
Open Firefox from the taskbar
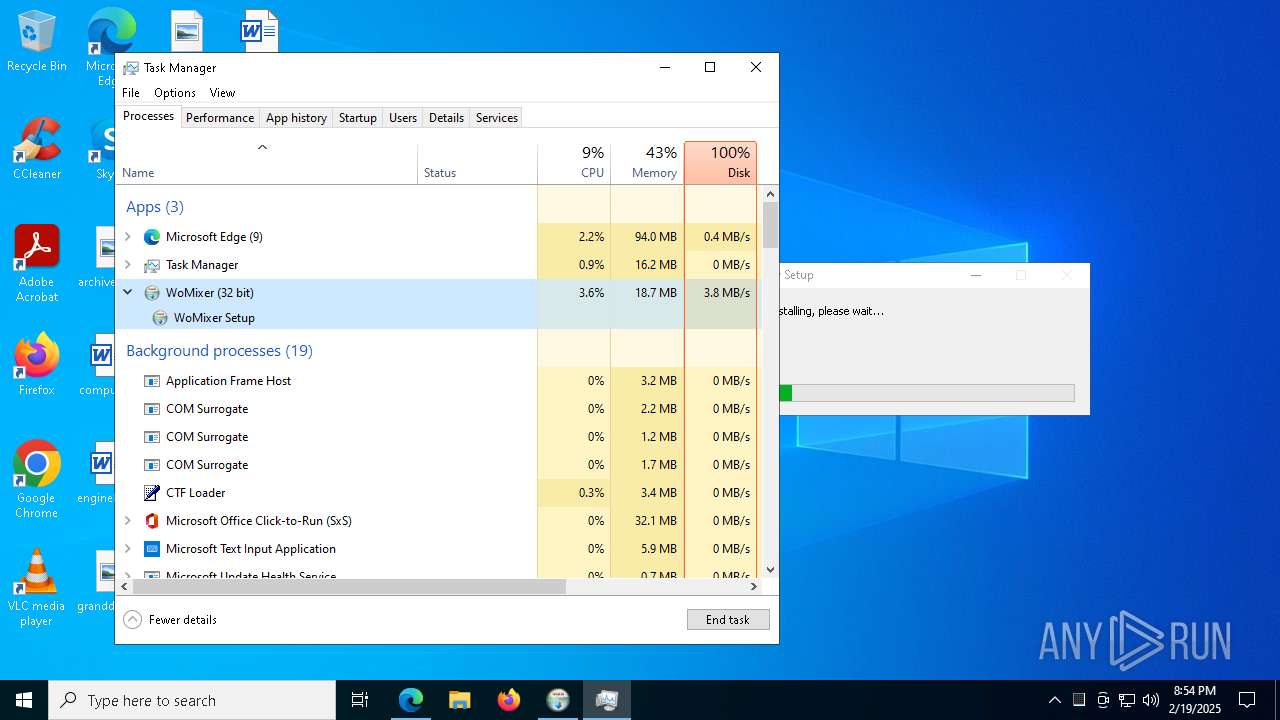[508, 700]
